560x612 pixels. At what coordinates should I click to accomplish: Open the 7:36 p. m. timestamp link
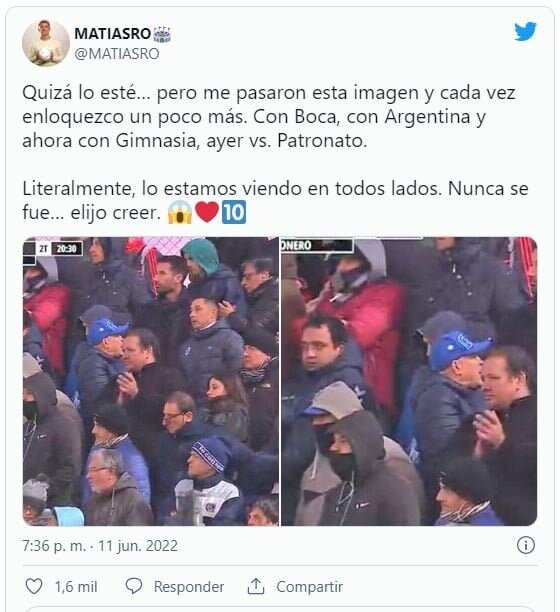(x=100, y=546)
